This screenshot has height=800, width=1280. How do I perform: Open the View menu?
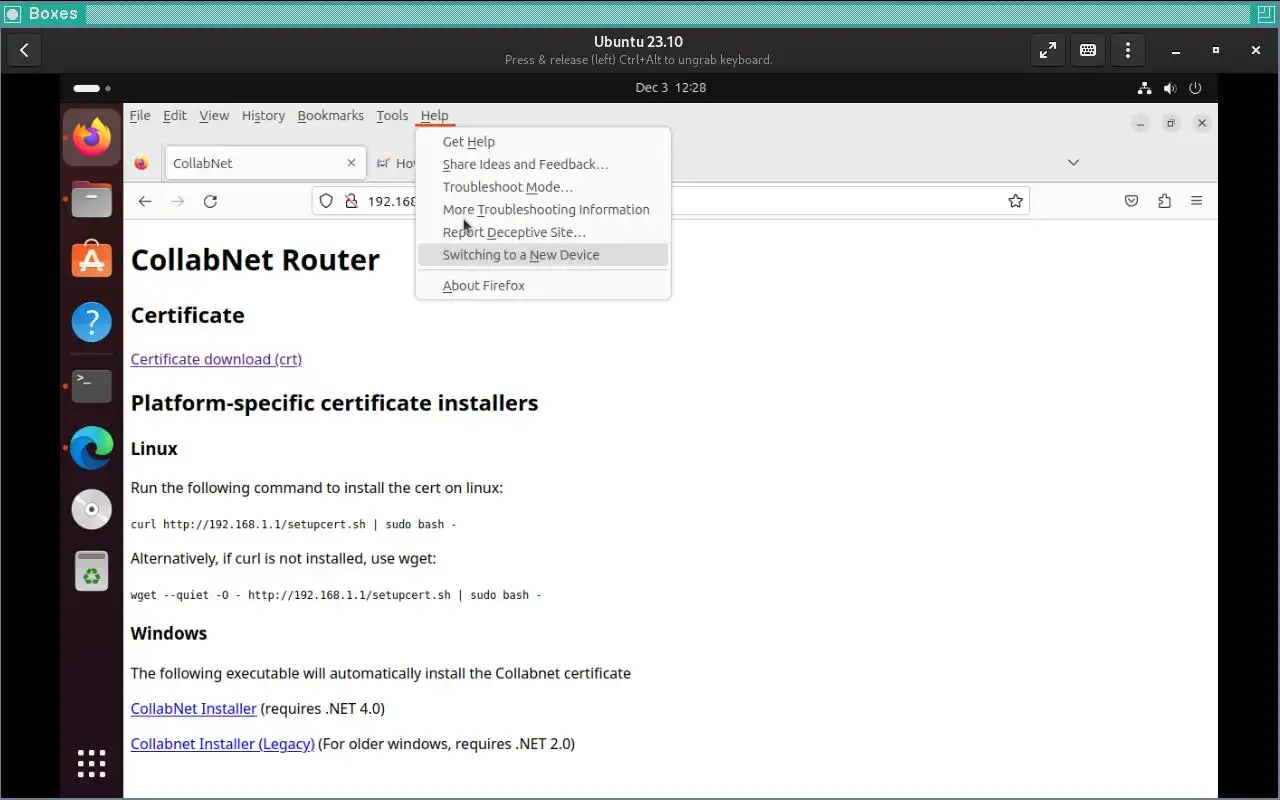click(214, 115)
